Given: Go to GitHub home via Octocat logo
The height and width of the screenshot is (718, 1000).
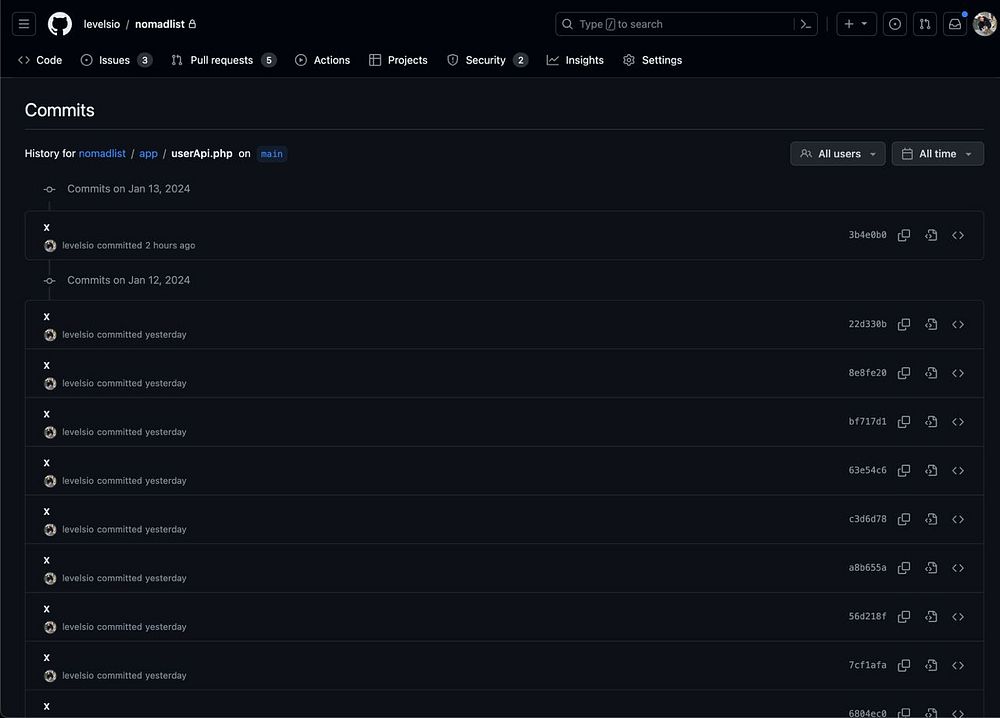Looking at the screenshot, I should [60, 24].
